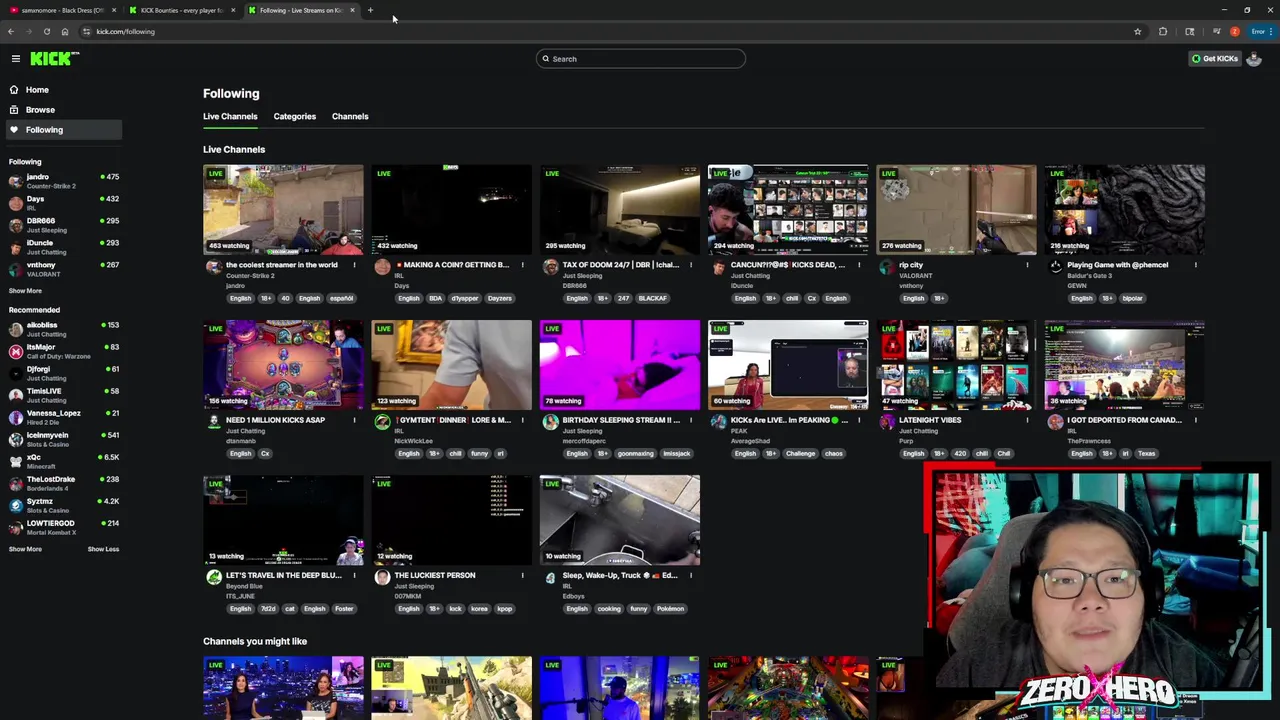This screenshot has width=1280, height=720.
Task: Open DBR666 channel in sidebar
Action: pyautogui.click(x=64, y=225)
